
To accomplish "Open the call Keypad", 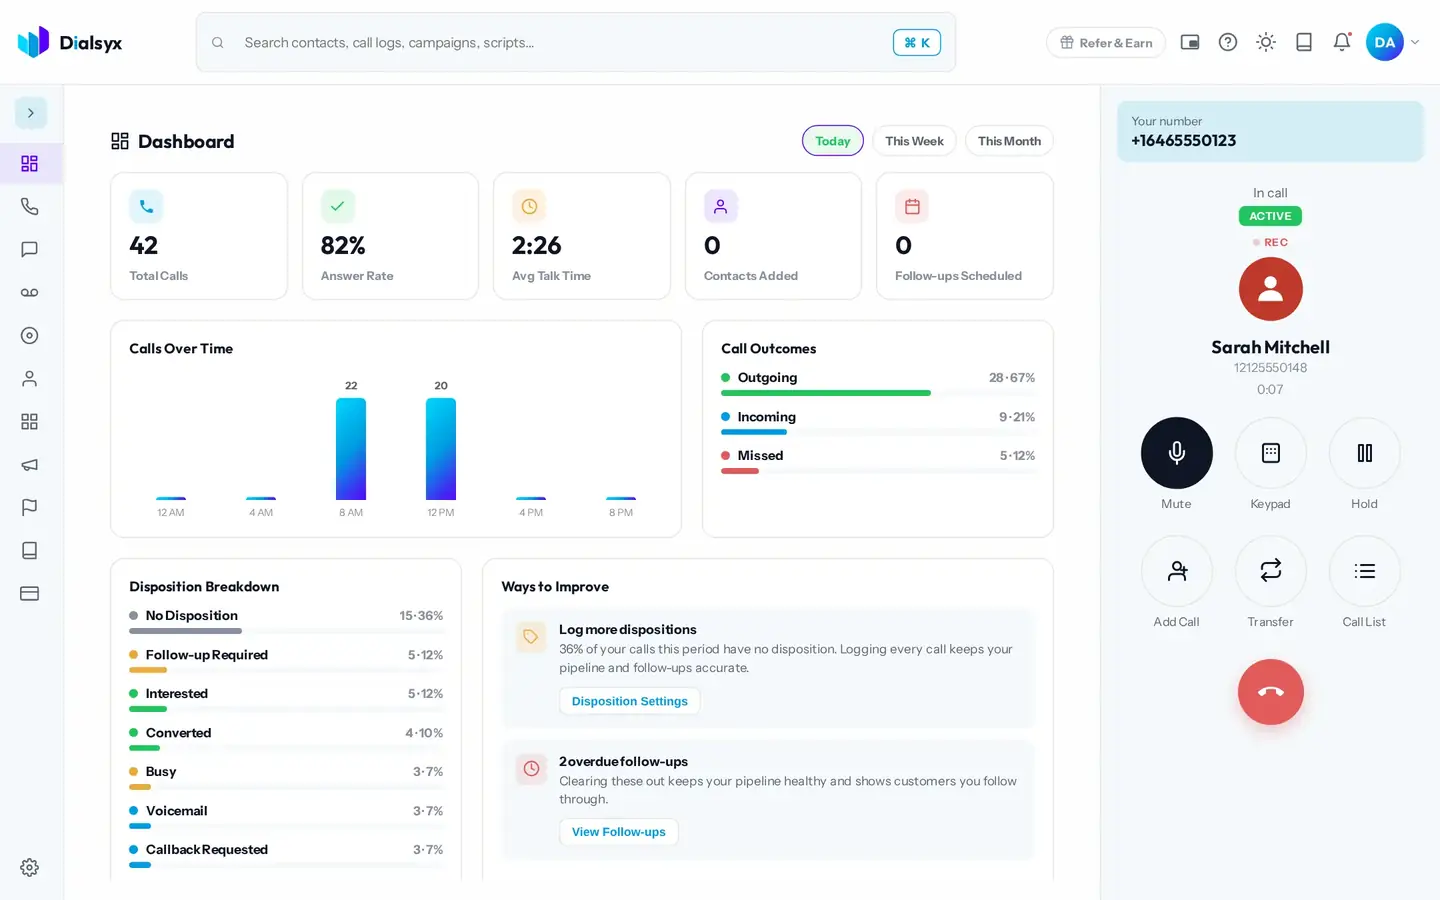I will pyautogui.click(x=1270, y=453).
